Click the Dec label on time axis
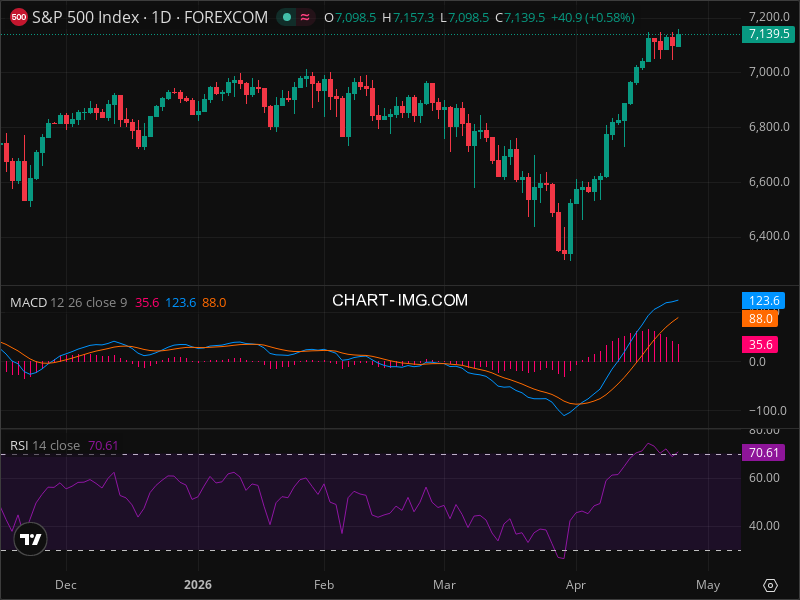Image resolution: width=800 pixels, height=600 pixels. point(66,585)
